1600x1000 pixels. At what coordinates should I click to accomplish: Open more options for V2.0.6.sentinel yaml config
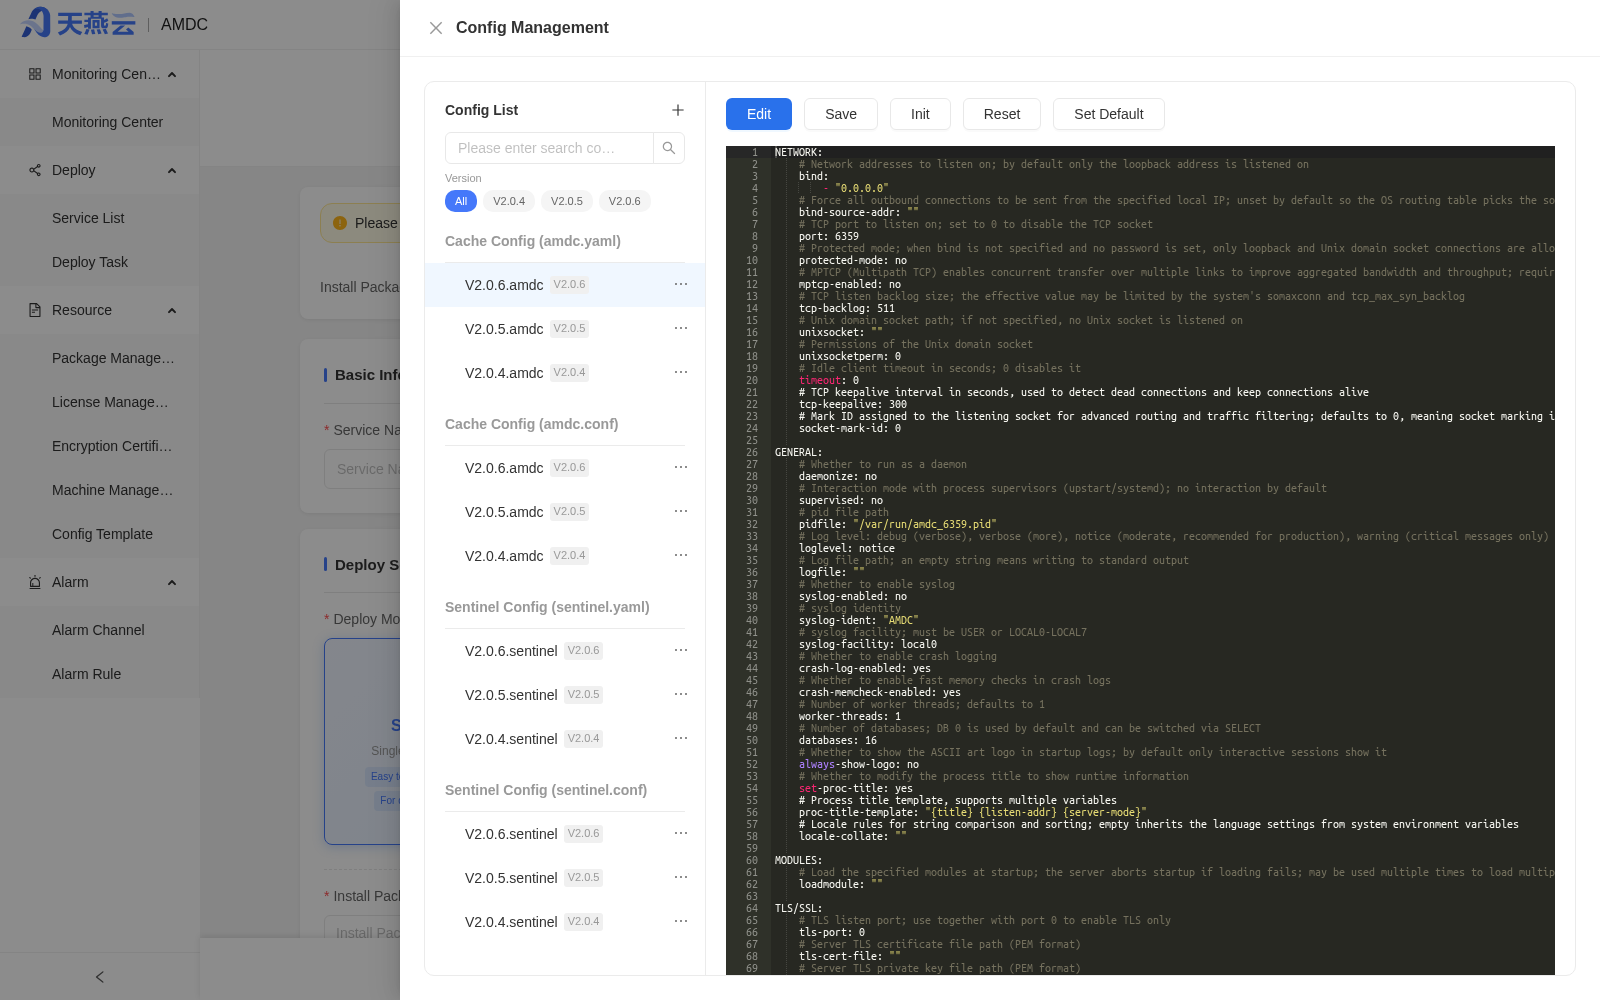[x=681, y=650]
